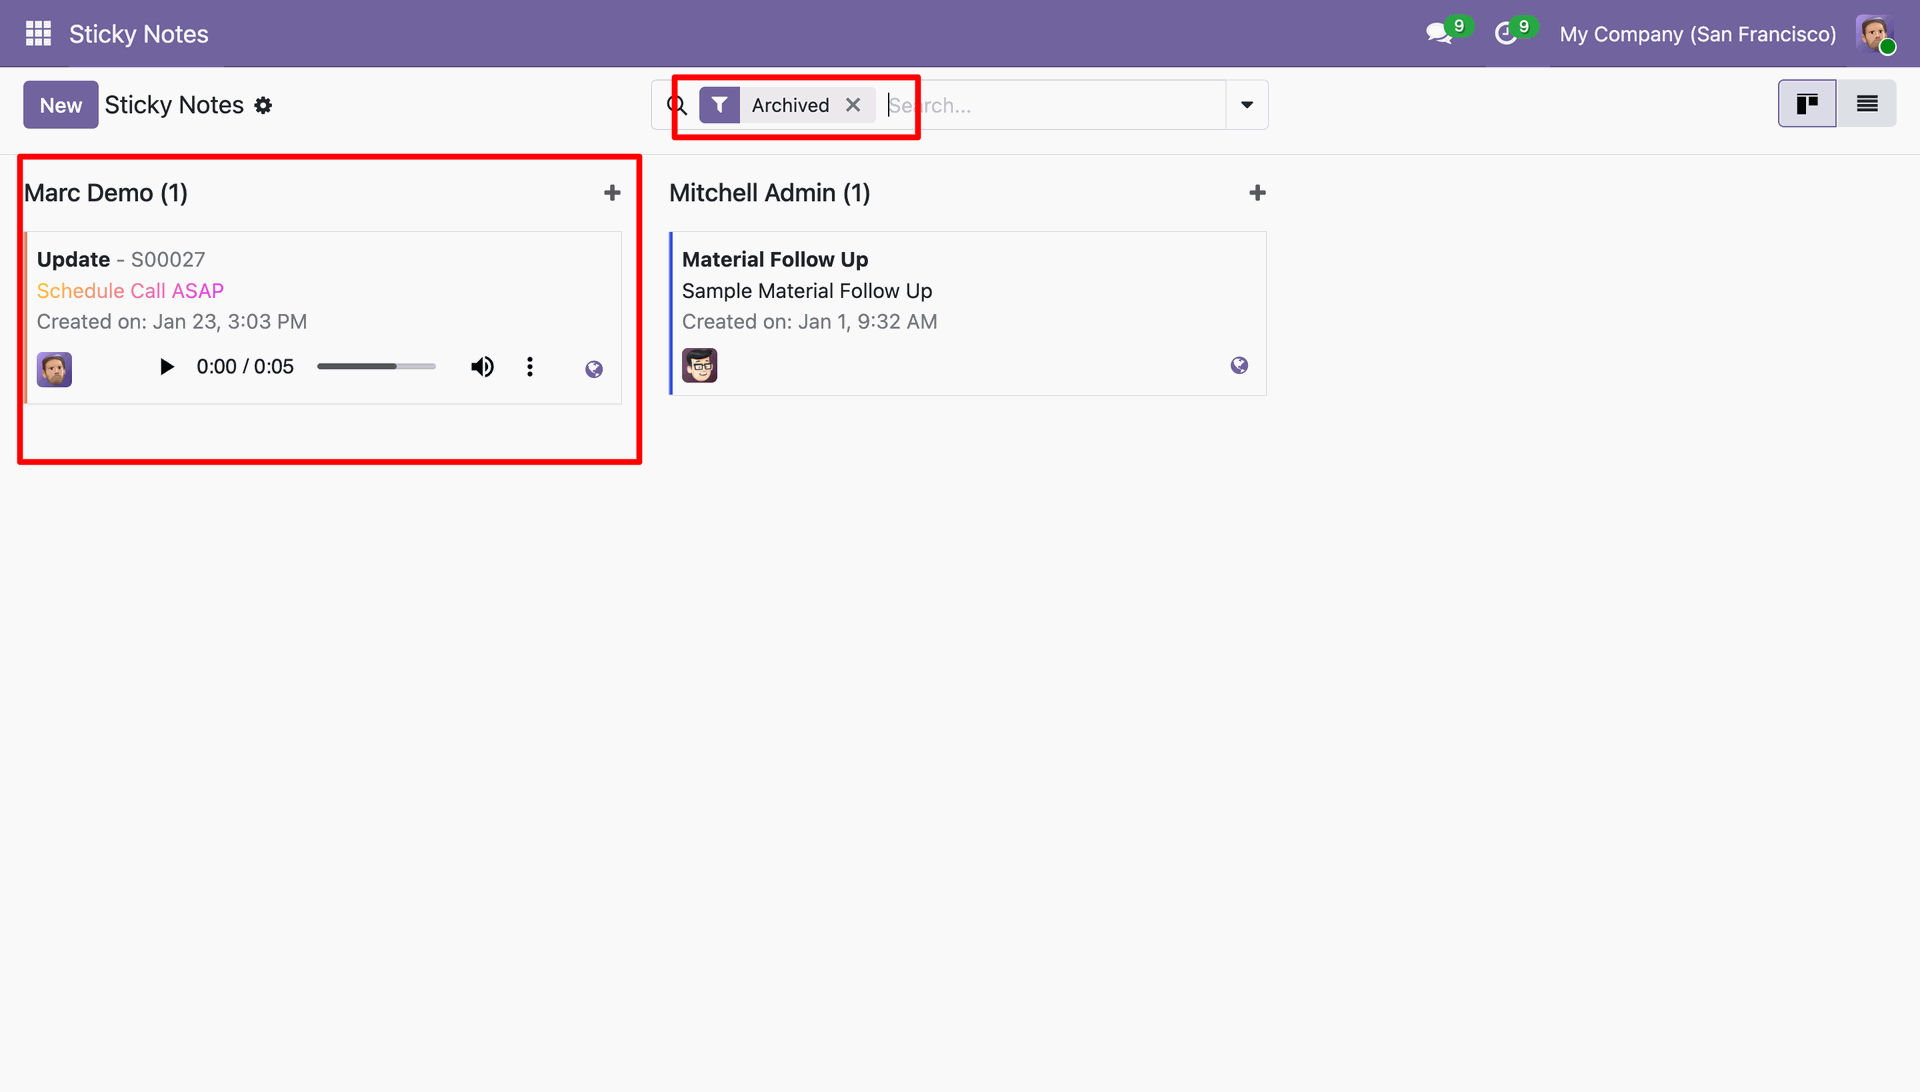
Task: Click the New button
Action: pyautogui.click(x=61, y=105)
